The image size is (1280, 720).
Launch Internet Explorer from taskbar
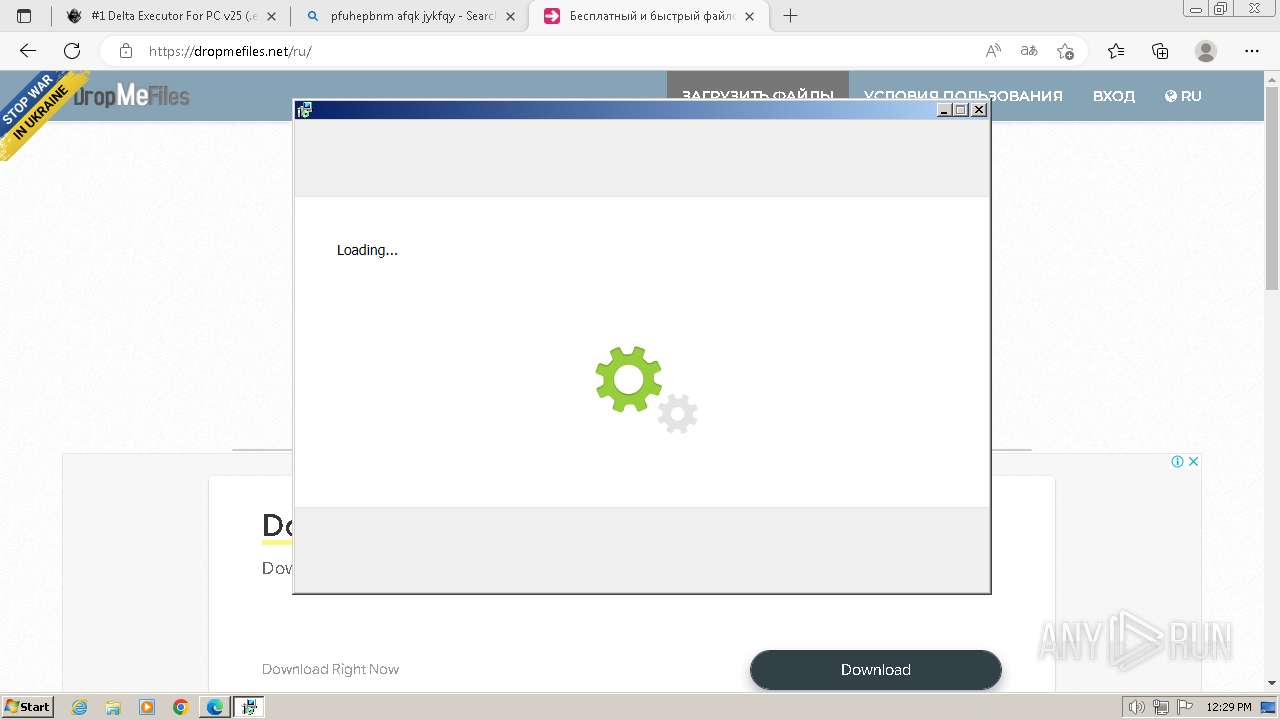click(80, 707)
